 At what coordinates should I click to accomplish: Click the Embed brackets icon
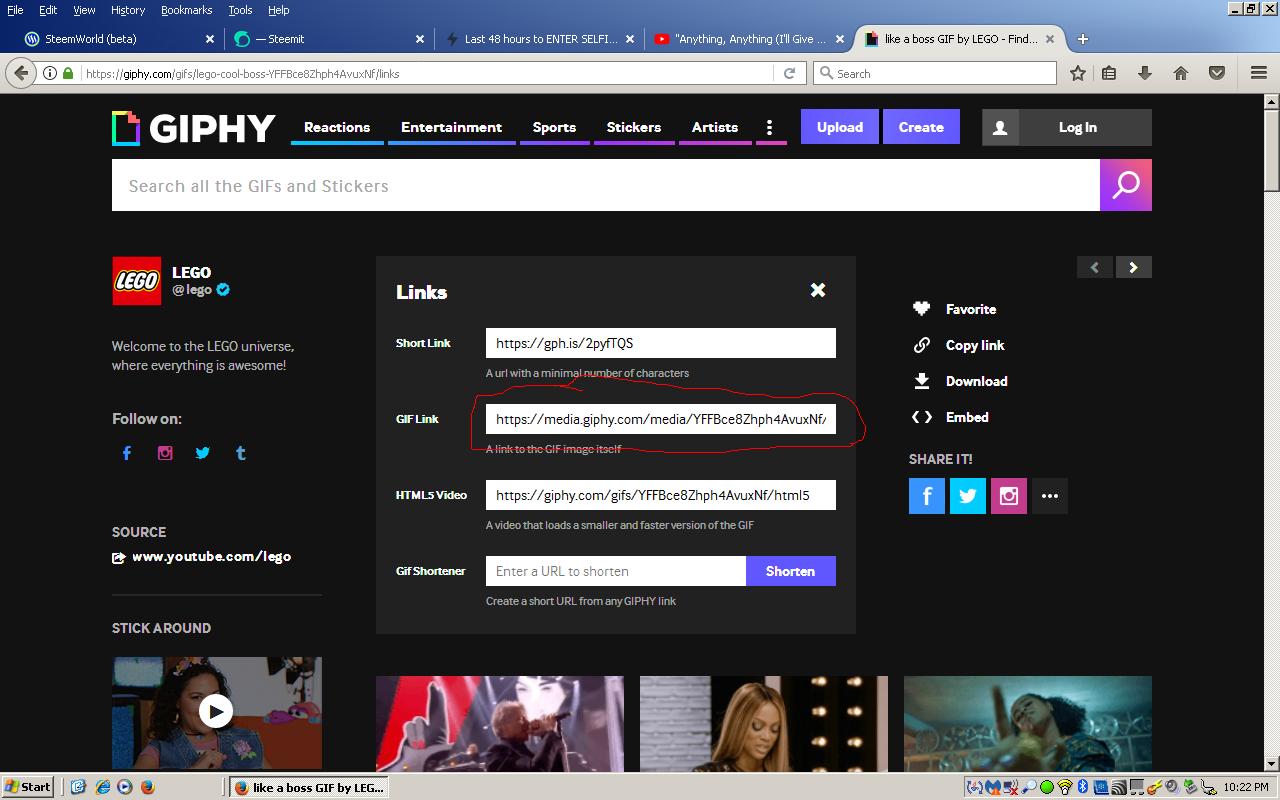(922, 417)
